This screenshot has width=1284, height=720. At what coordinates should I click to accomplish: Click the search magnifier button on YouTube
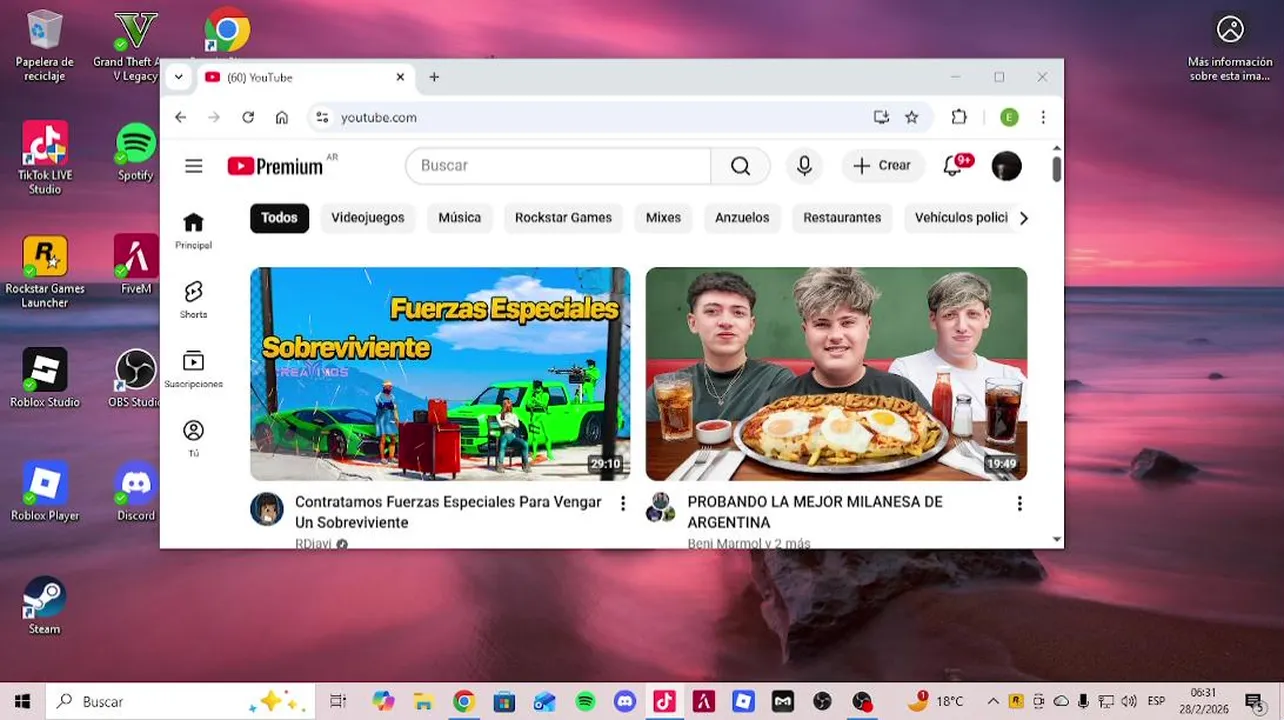740,166
